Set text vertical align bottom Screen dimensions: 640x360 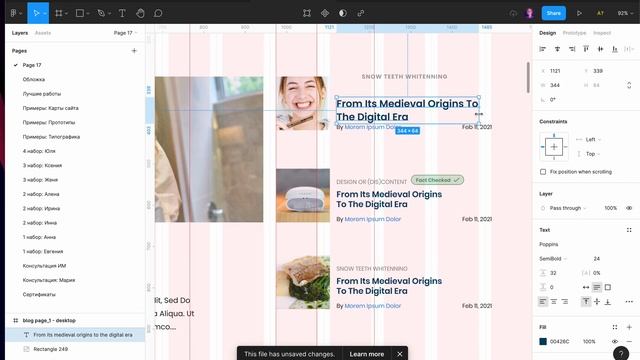(x=608, y=302)
